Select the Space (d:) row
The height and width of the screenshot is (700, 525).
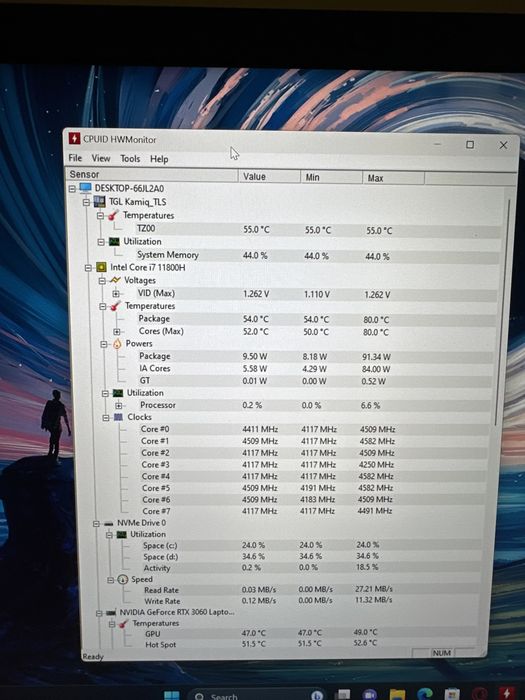(x=312, y=556)
